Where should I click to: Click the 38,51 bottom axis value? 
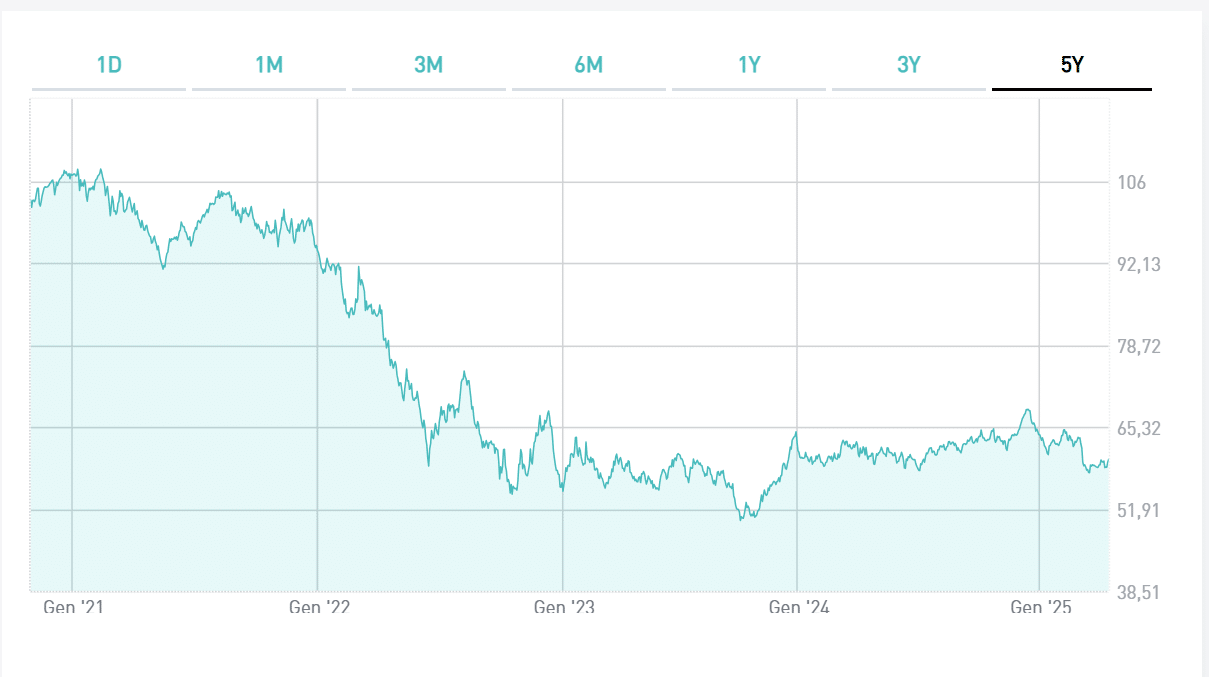pos(1138,592)
